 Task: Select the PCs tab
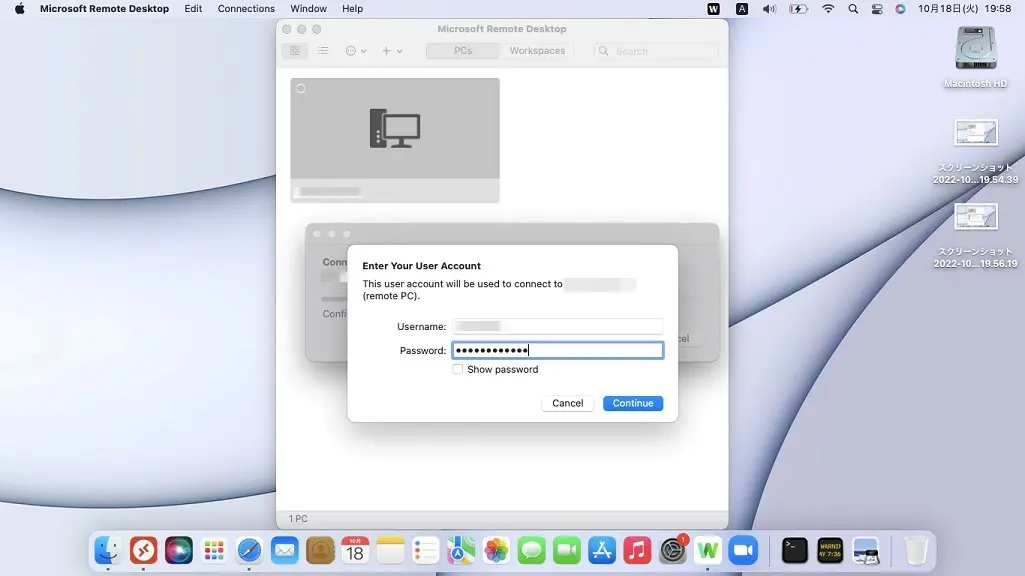tap(462, 51)
